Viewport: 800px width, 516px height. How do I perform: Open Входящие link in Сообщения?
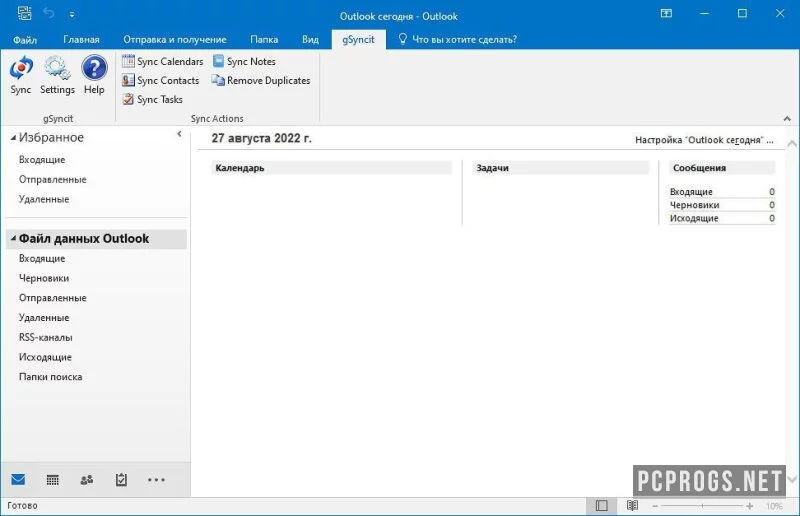pos(691,192)
